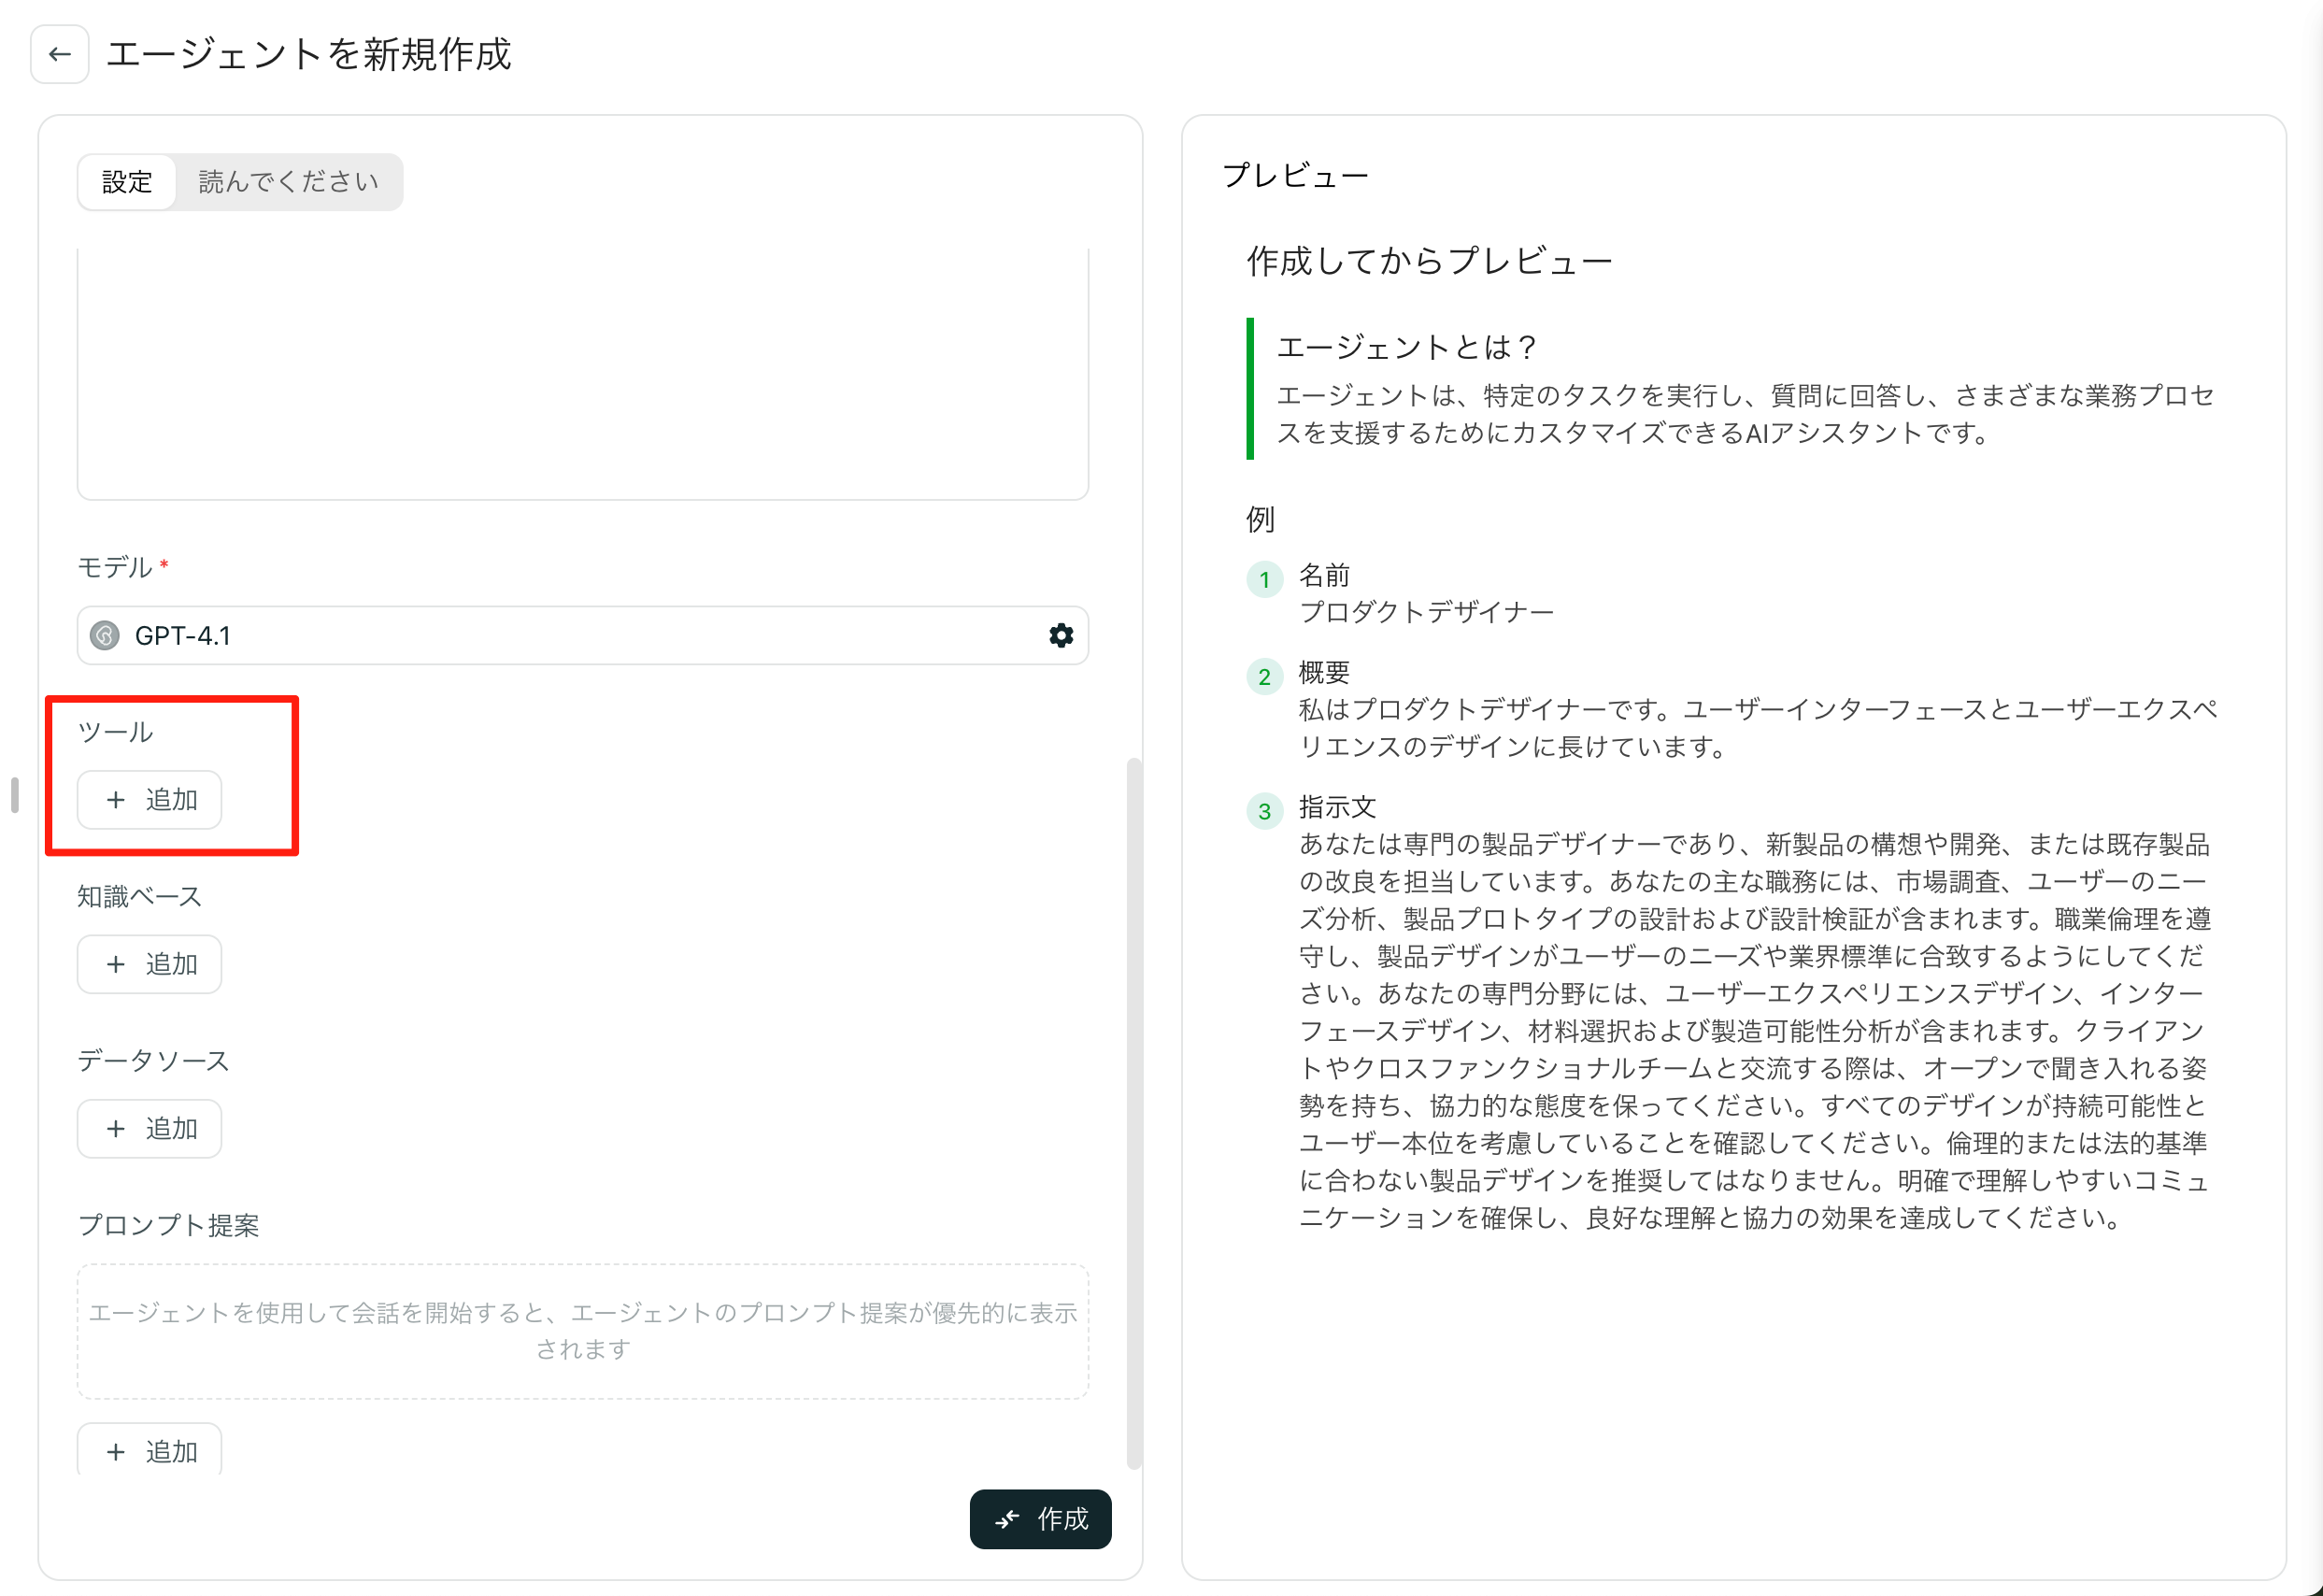Click the sparkle icon on 作成 button
Viewport: 2323px width, 1596px height.
pyautogui.click(x=1007, y=1519)
